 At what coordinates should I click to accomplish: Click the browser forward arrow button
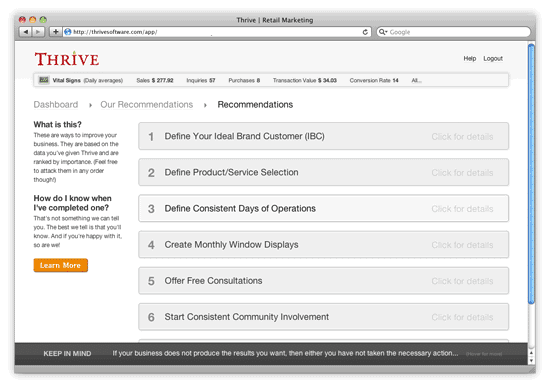(38, 32)
